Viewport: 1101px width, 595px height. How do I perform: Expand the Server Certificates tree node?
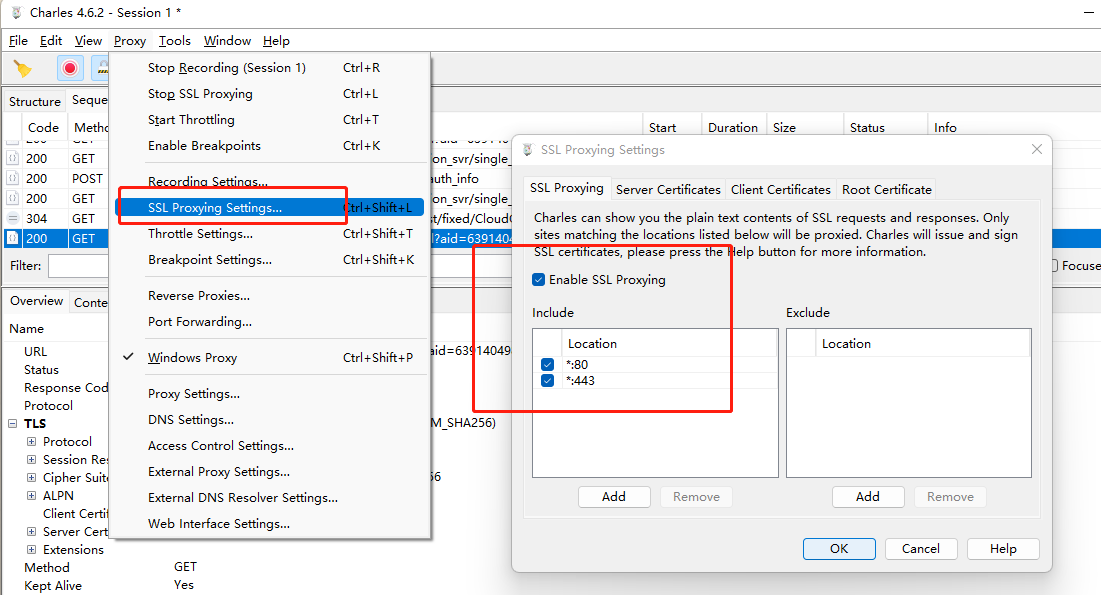pyautogui.click(x=32, y=532)
